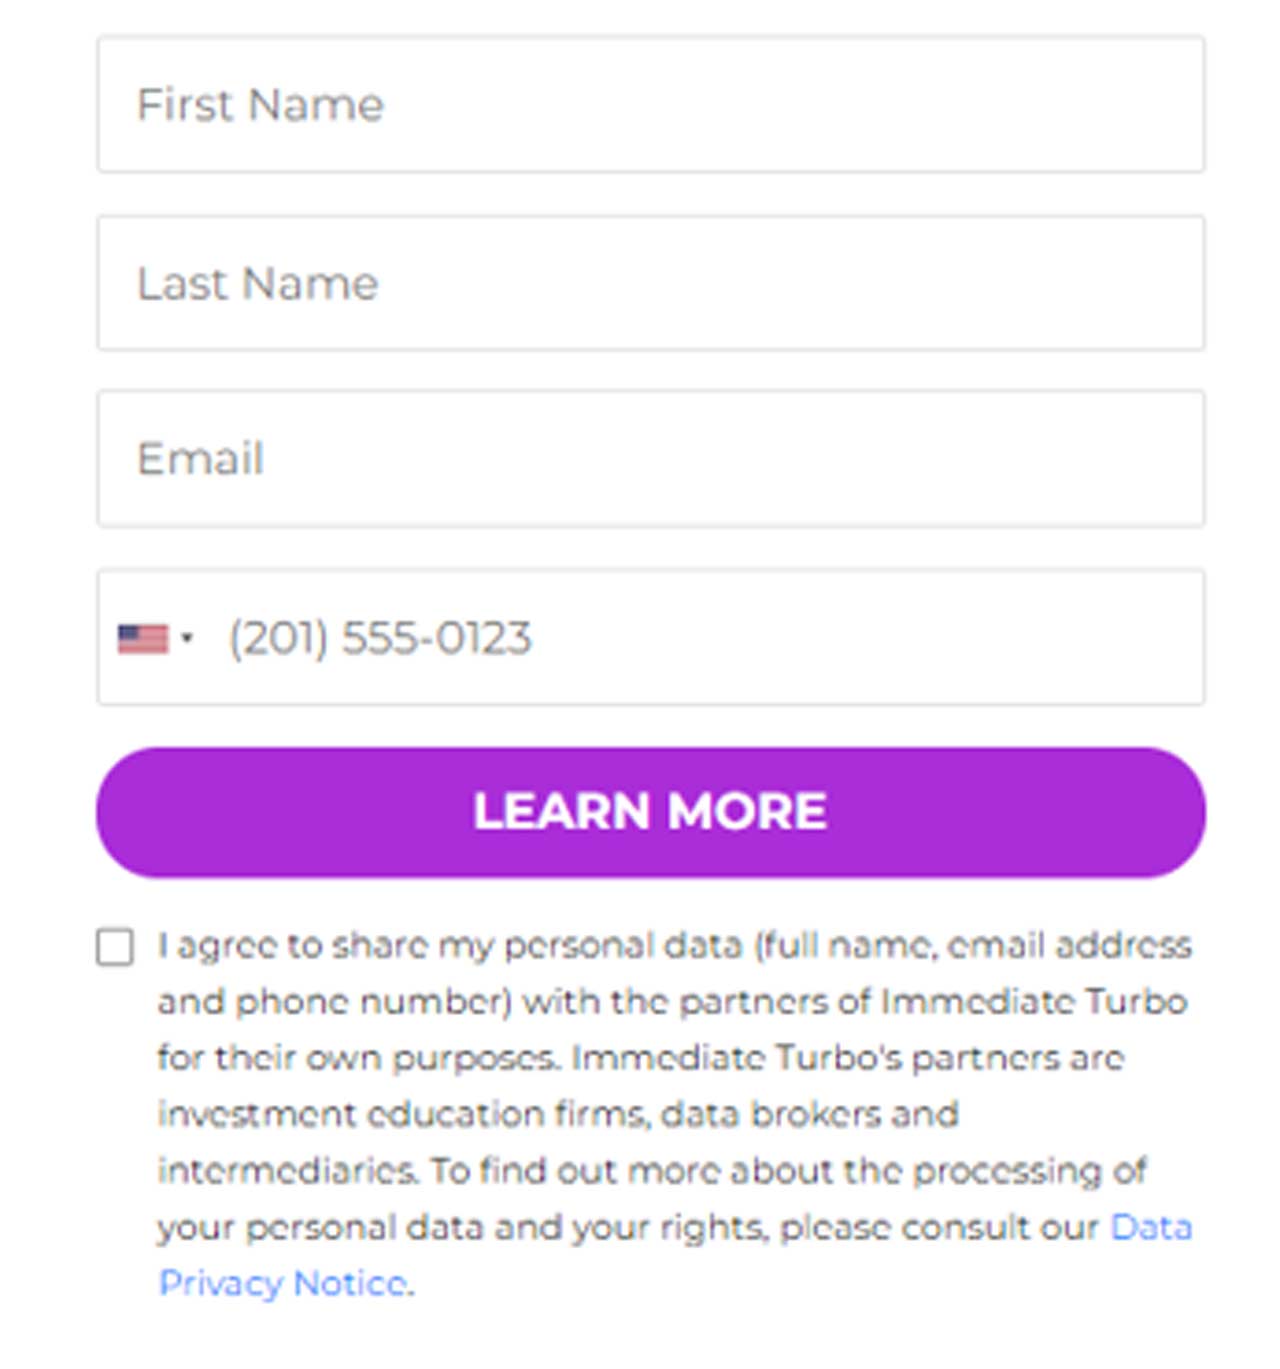Open the country selector beside the phone field

click(x=156, y=638)
